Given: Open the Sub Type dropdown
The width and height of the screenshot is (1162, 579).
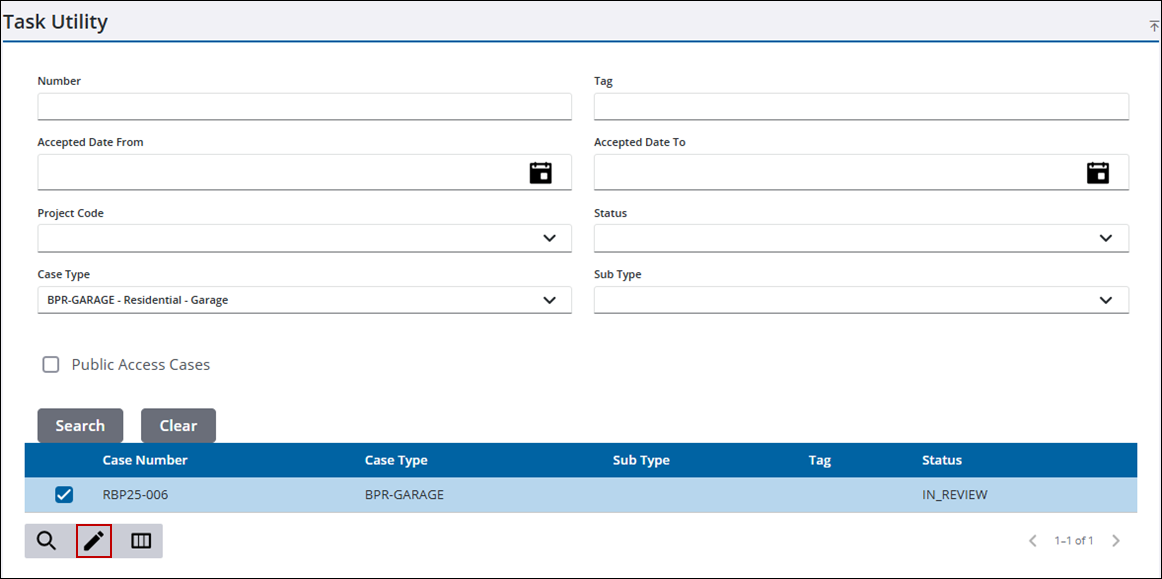Looking at the screenshot, I should click(x=1105, y=300).
